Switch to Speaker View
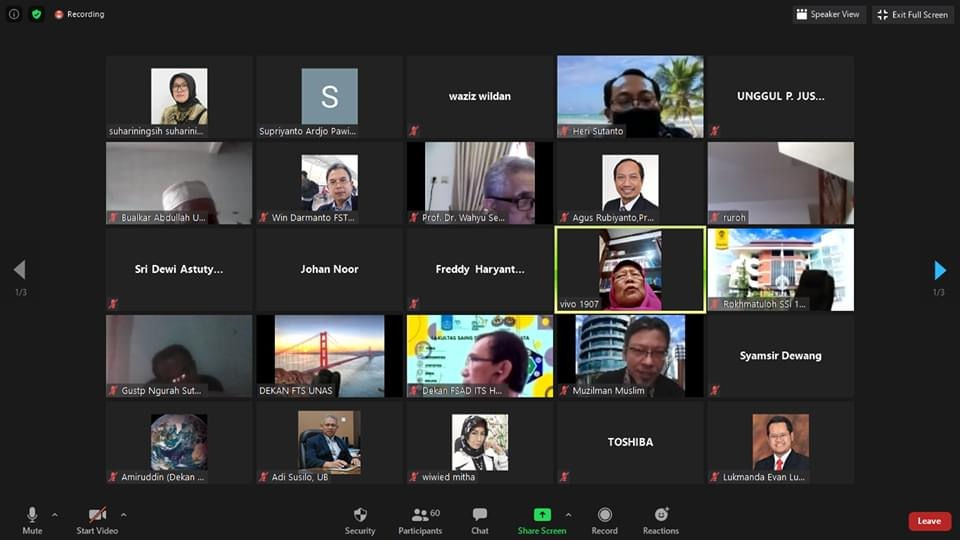The image size is (960, 540). (x=828, y=14)
